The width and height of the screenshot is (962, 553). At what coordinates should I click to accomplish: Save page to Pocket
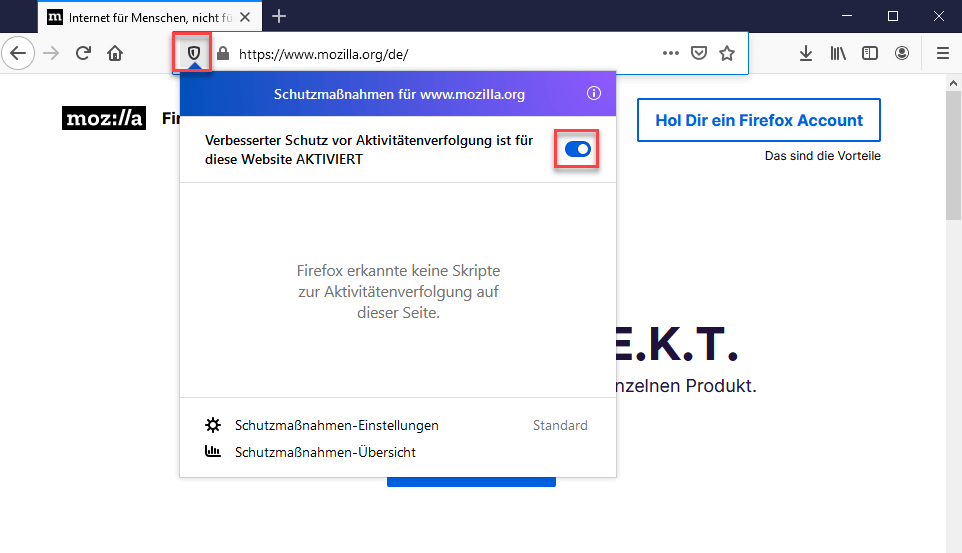click(699, 53)
